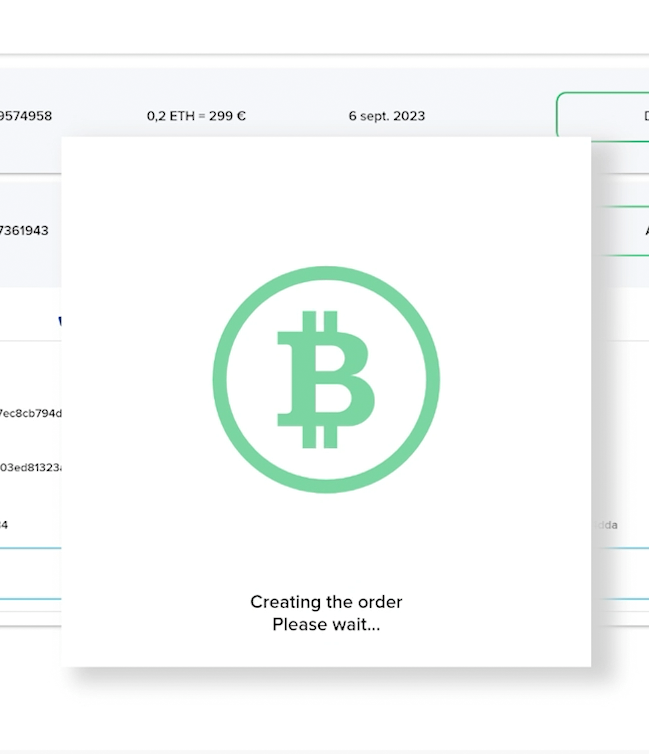Click the green Bitcoin logo icon
The image size is (649, 754).
click(x=326, y=379)
